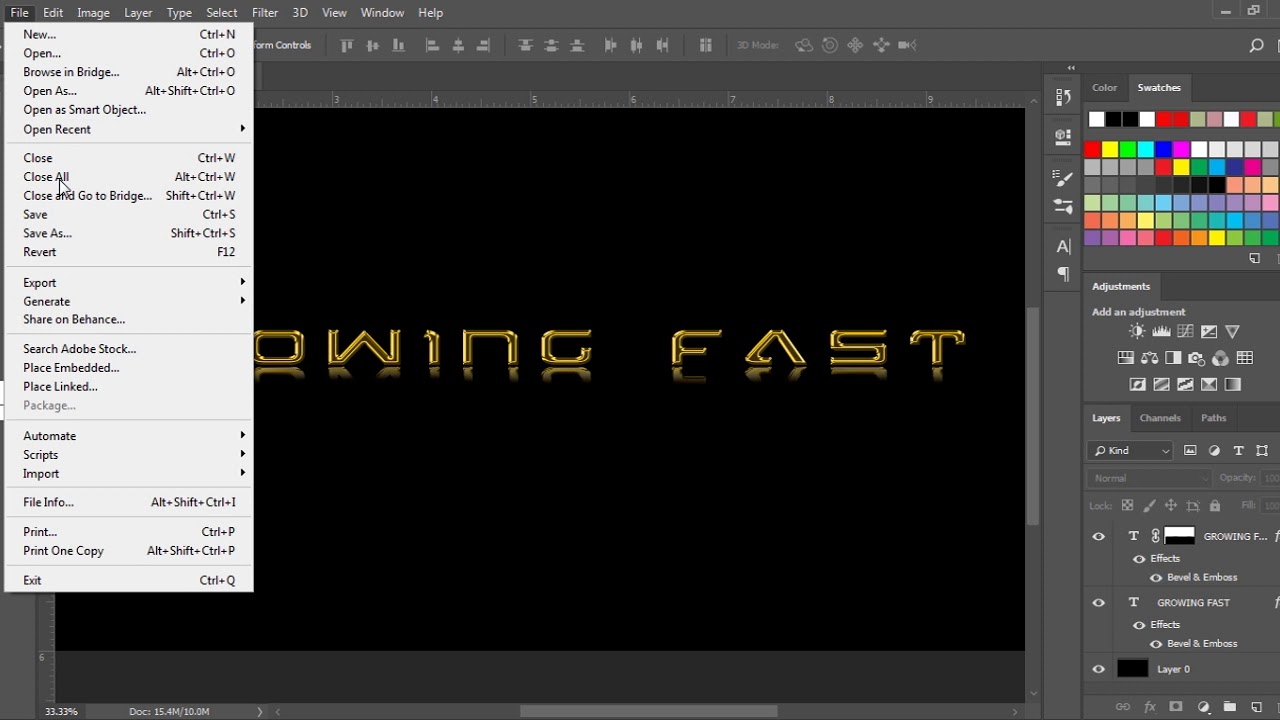
Task: Switch to the Channels tab
Action: [x=1160, y=418]
